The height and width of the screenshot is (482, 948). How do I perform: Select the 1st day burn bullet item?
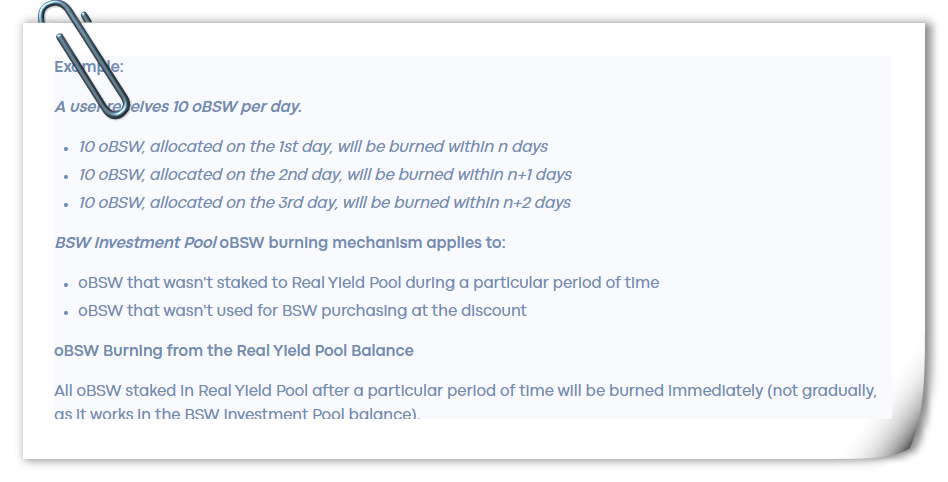pos(313,147)
